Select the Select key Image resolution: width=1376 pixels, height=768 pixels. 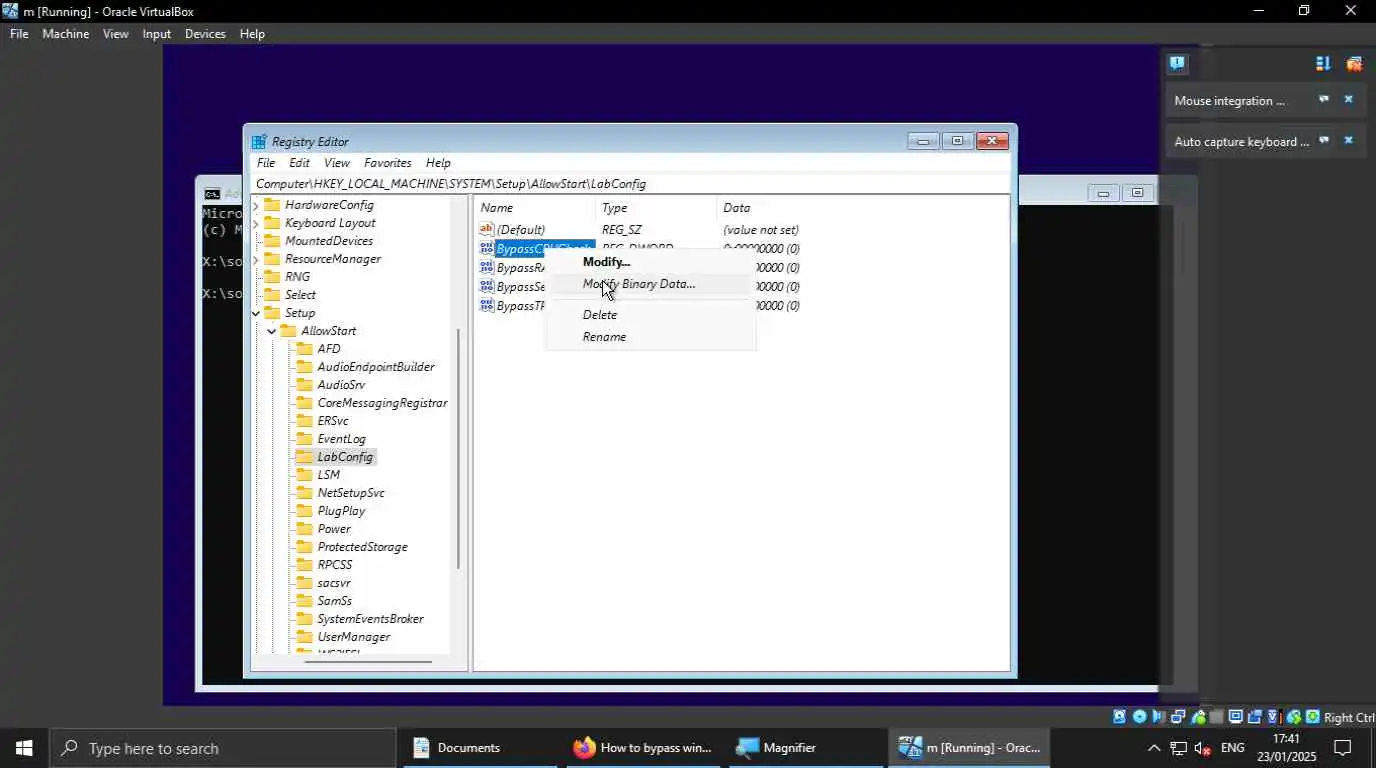point(300,295)
